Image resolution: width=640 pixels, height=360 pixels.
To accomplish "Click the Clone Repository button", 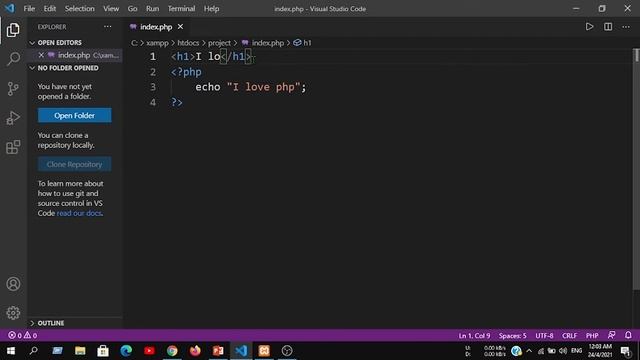I will pyautogui.click(x=74, y=164).
